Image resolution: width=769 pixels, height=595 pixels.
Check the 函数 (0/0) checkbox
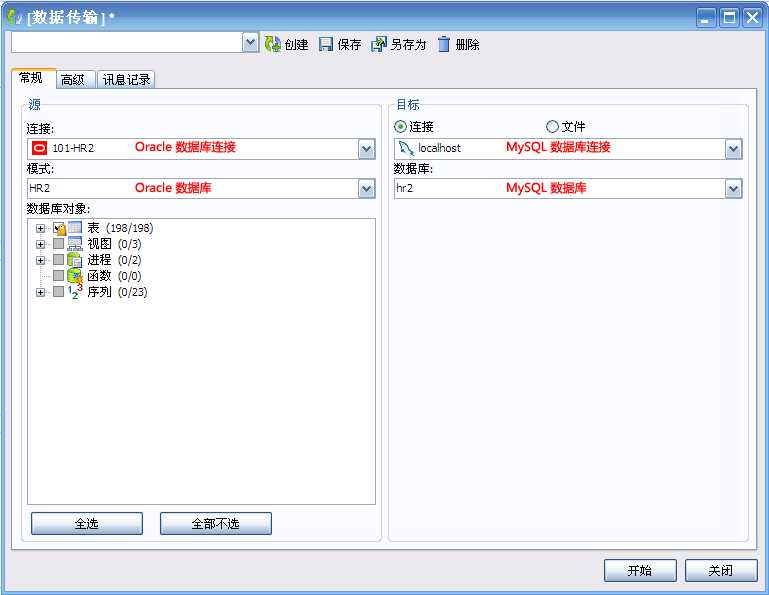(58, 276)
